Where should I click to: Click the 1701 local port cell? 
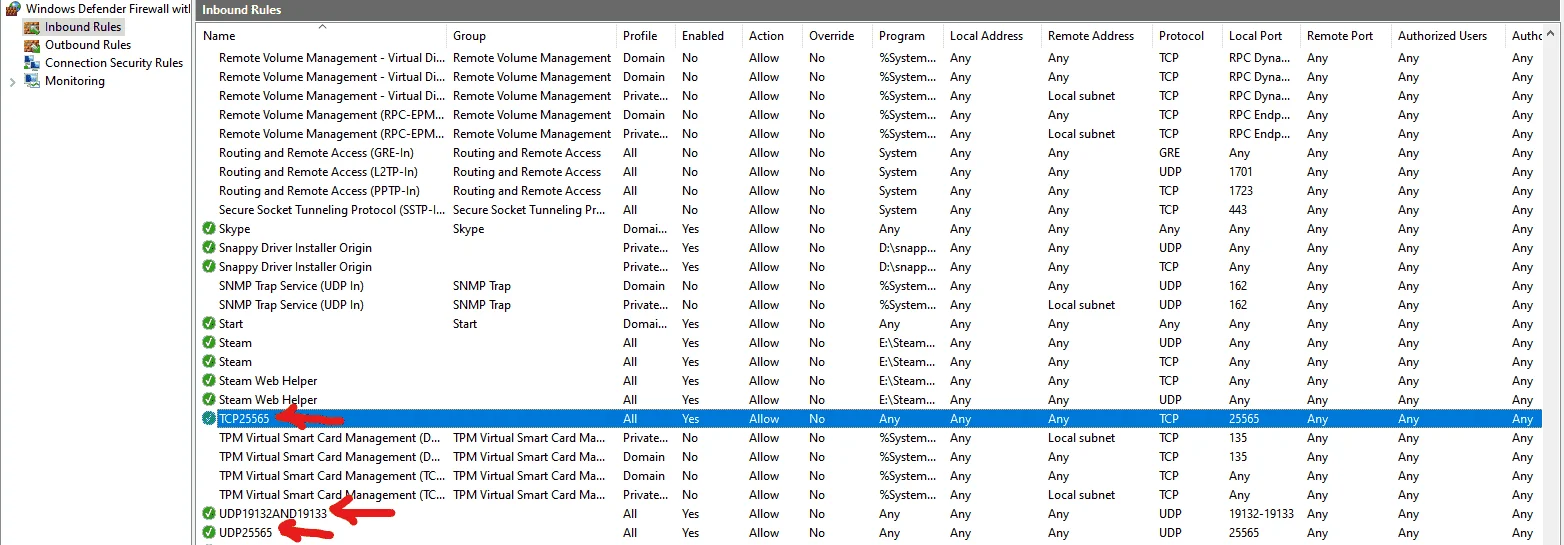coord(1241,172)
